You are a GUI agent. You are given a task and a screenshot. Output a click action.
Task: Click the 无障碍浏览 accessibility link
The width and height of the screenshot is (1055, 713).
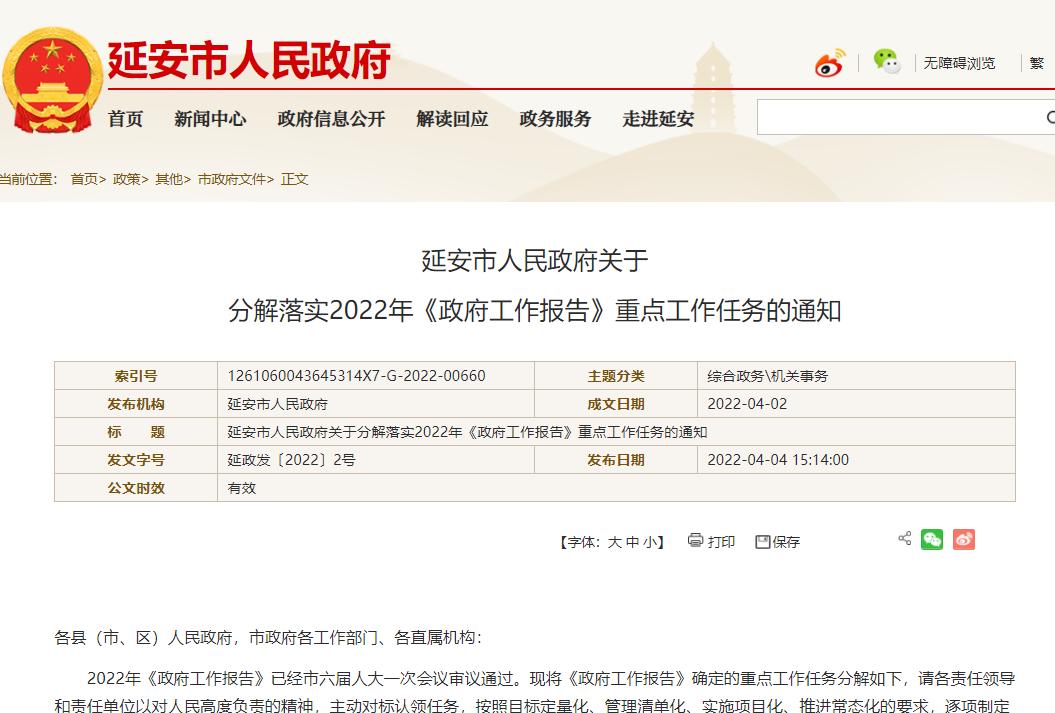point(959,63)
